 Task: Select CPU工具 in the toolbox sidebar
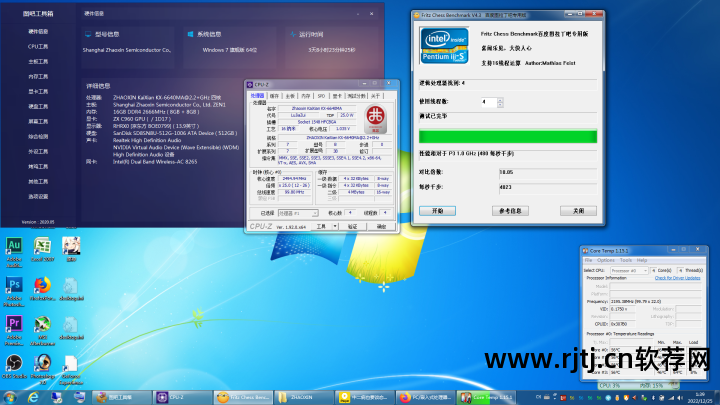[38, 46]
